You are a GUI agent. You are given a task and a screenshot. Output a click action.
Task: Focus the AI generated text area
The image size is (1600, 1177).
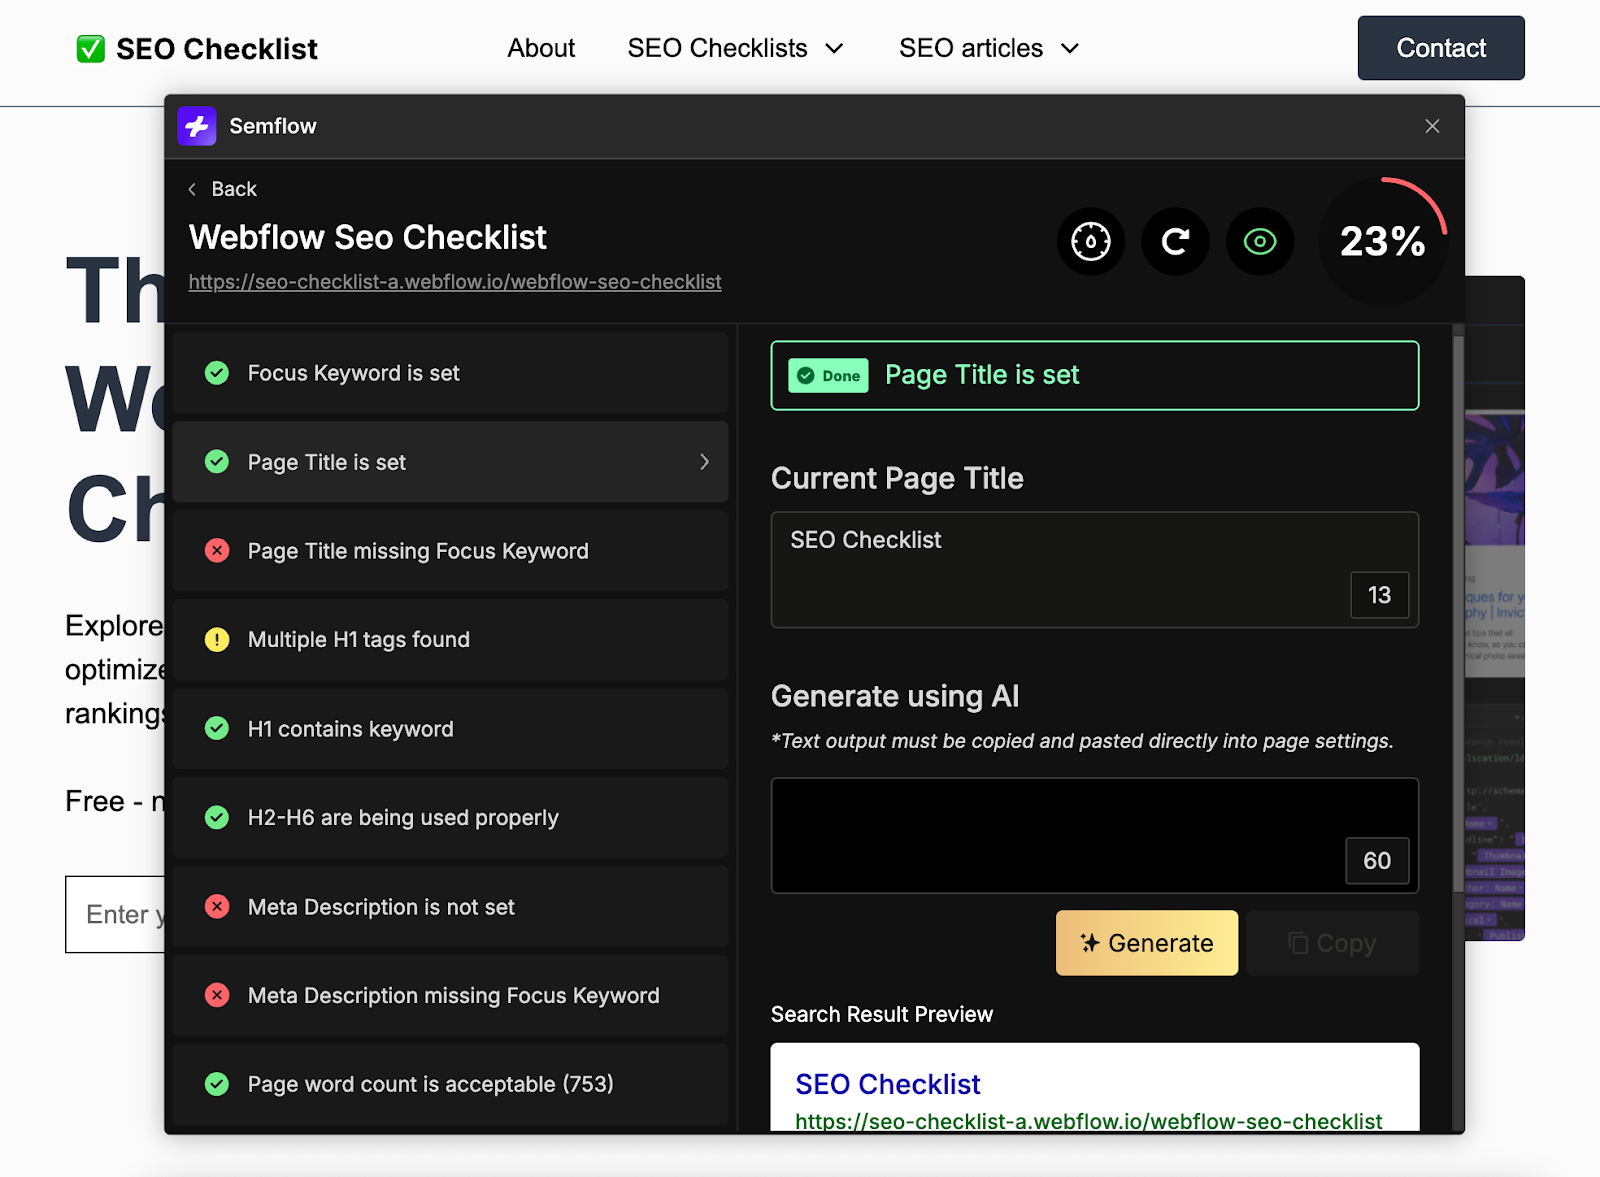1095,836
